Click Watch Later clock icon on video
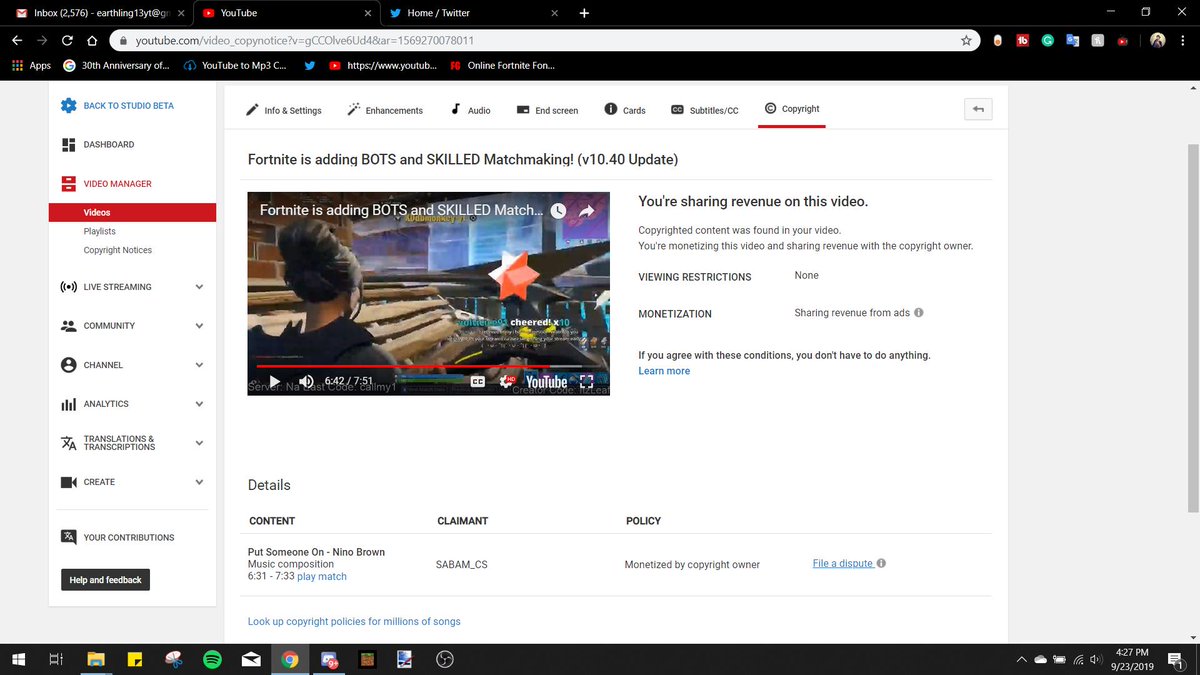 pos(558,211)
